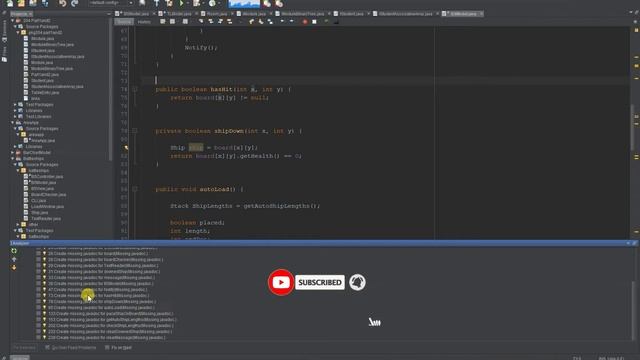This screenshot has height=360, width=640.
Task: Run the project with the green play icon
Action: pyautogui.click(x=181, y=3)
